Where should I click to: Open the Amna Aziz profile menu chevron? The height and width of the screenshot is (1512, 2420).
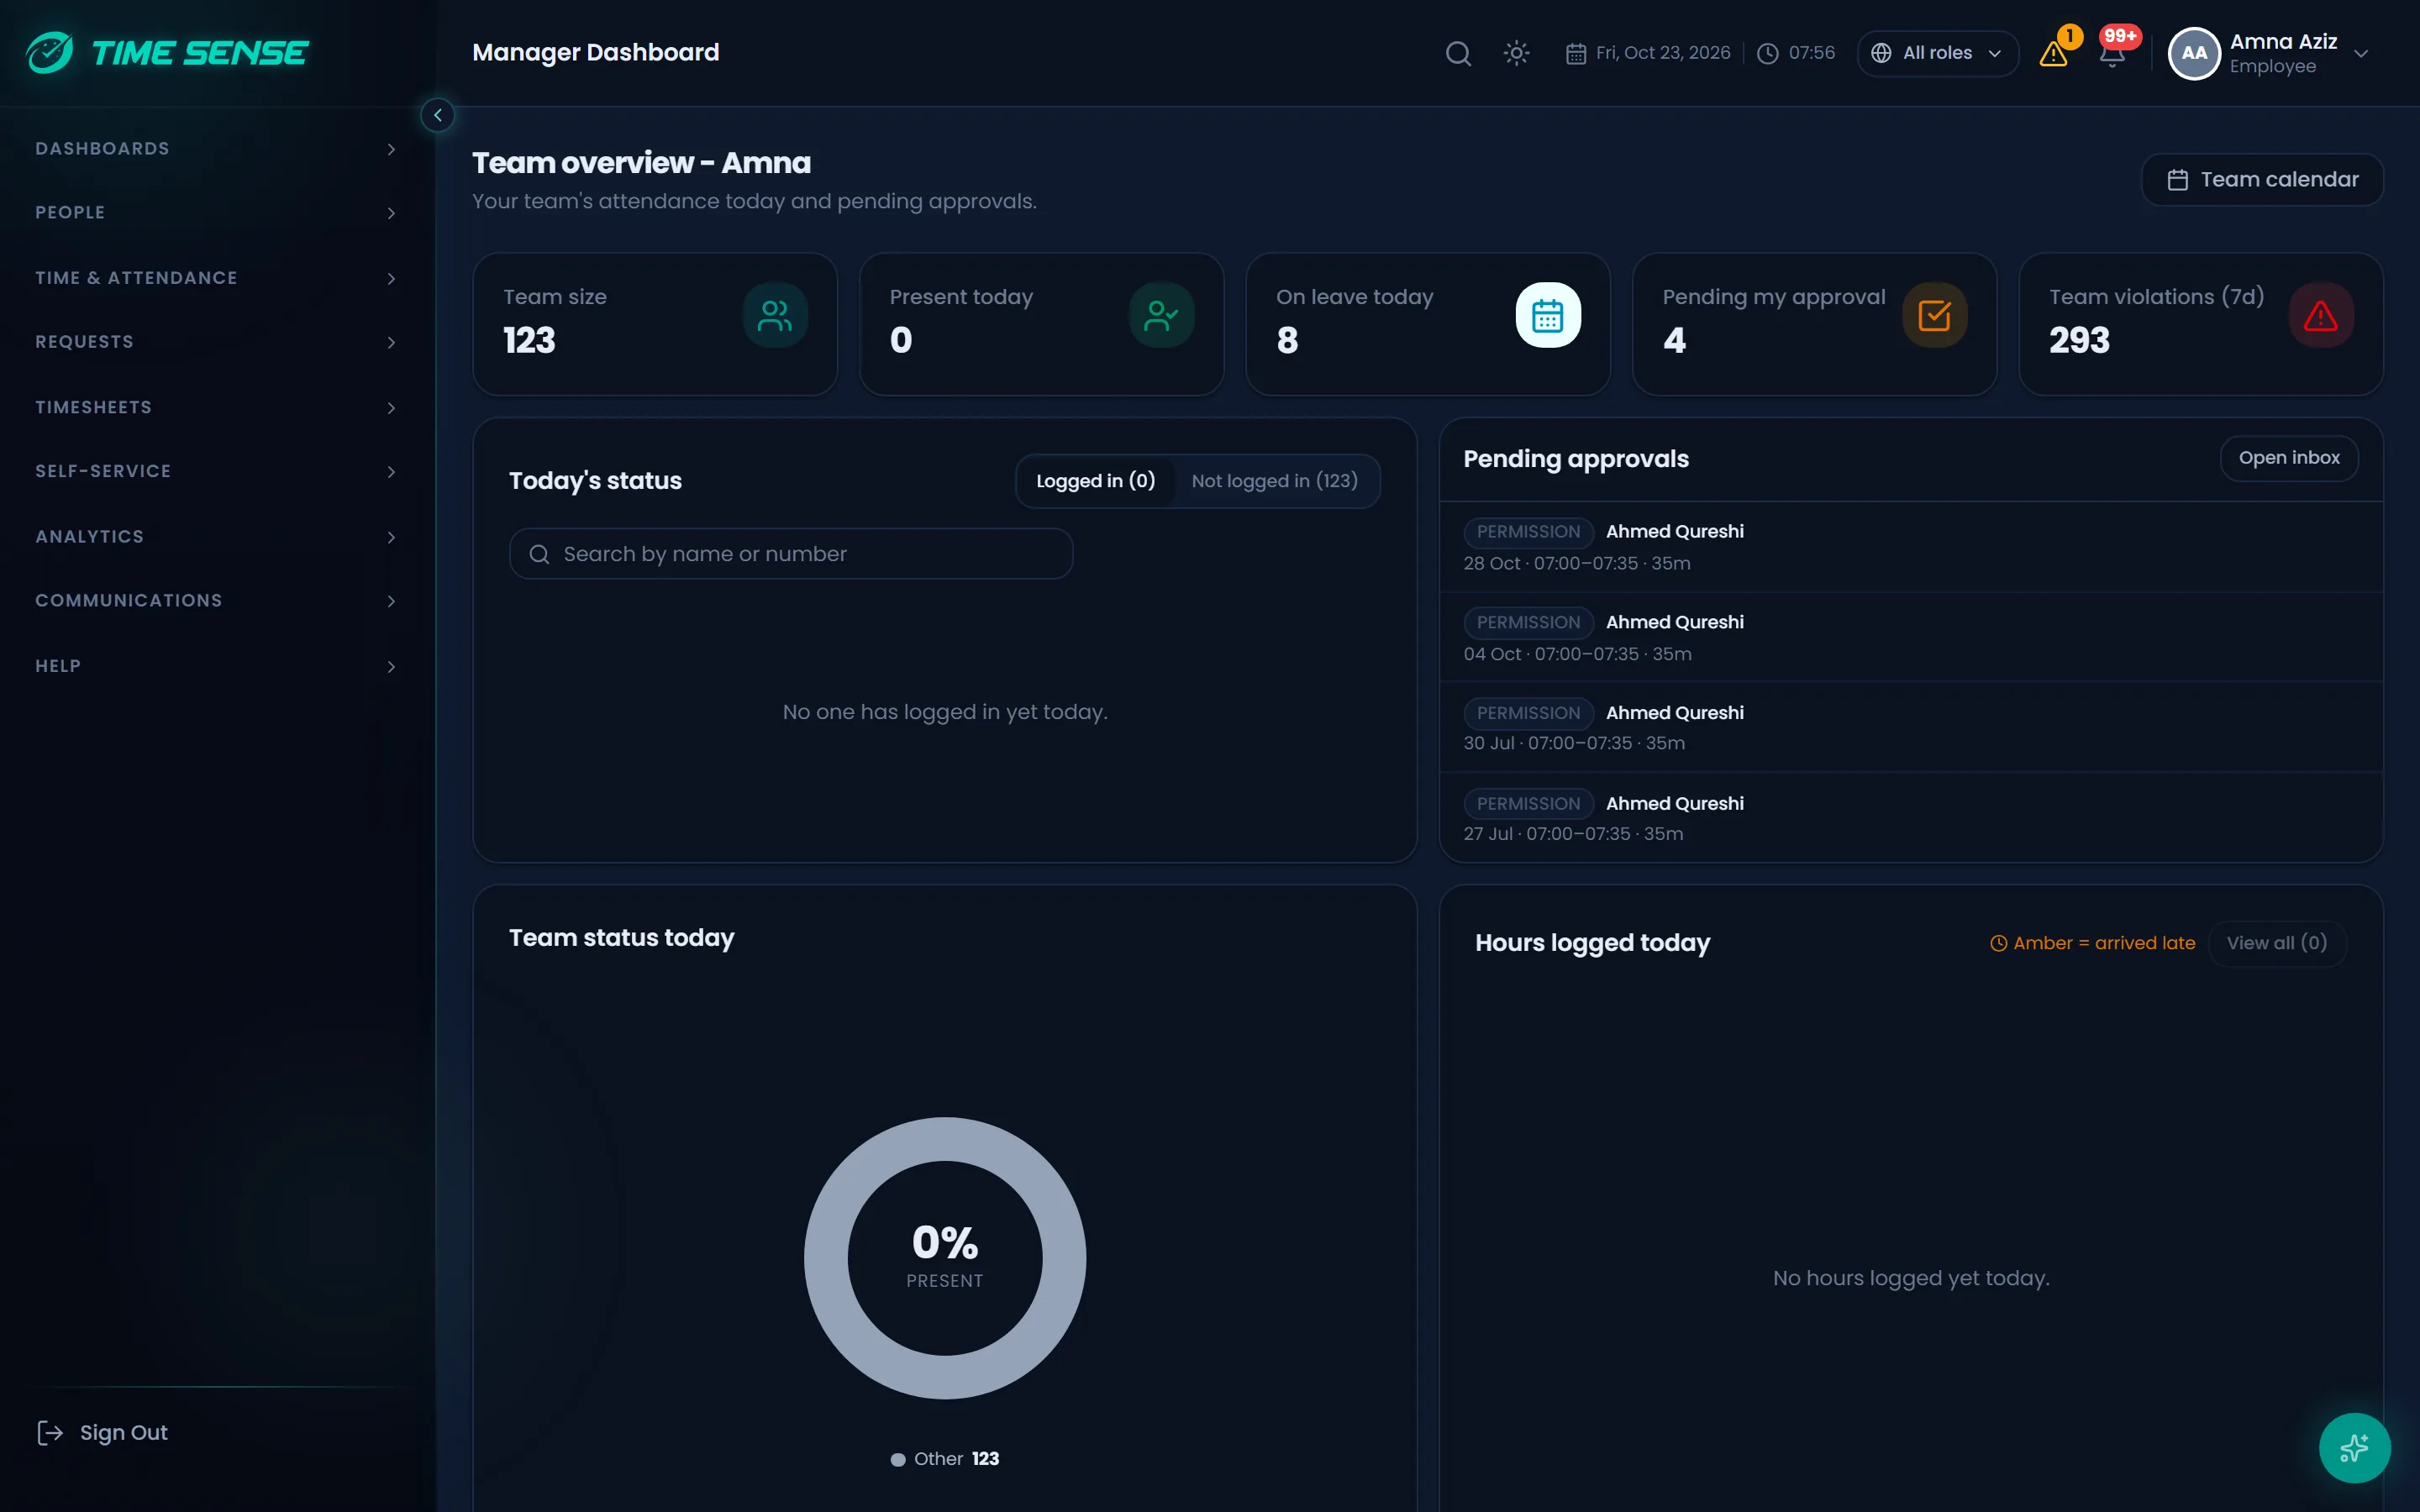pos(2361,54)
